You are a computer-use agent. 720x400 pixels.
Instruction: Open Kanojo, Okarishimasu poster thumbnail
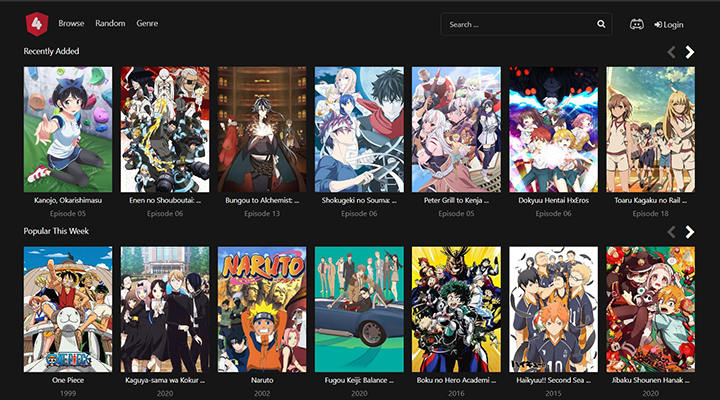coord(68,129)
